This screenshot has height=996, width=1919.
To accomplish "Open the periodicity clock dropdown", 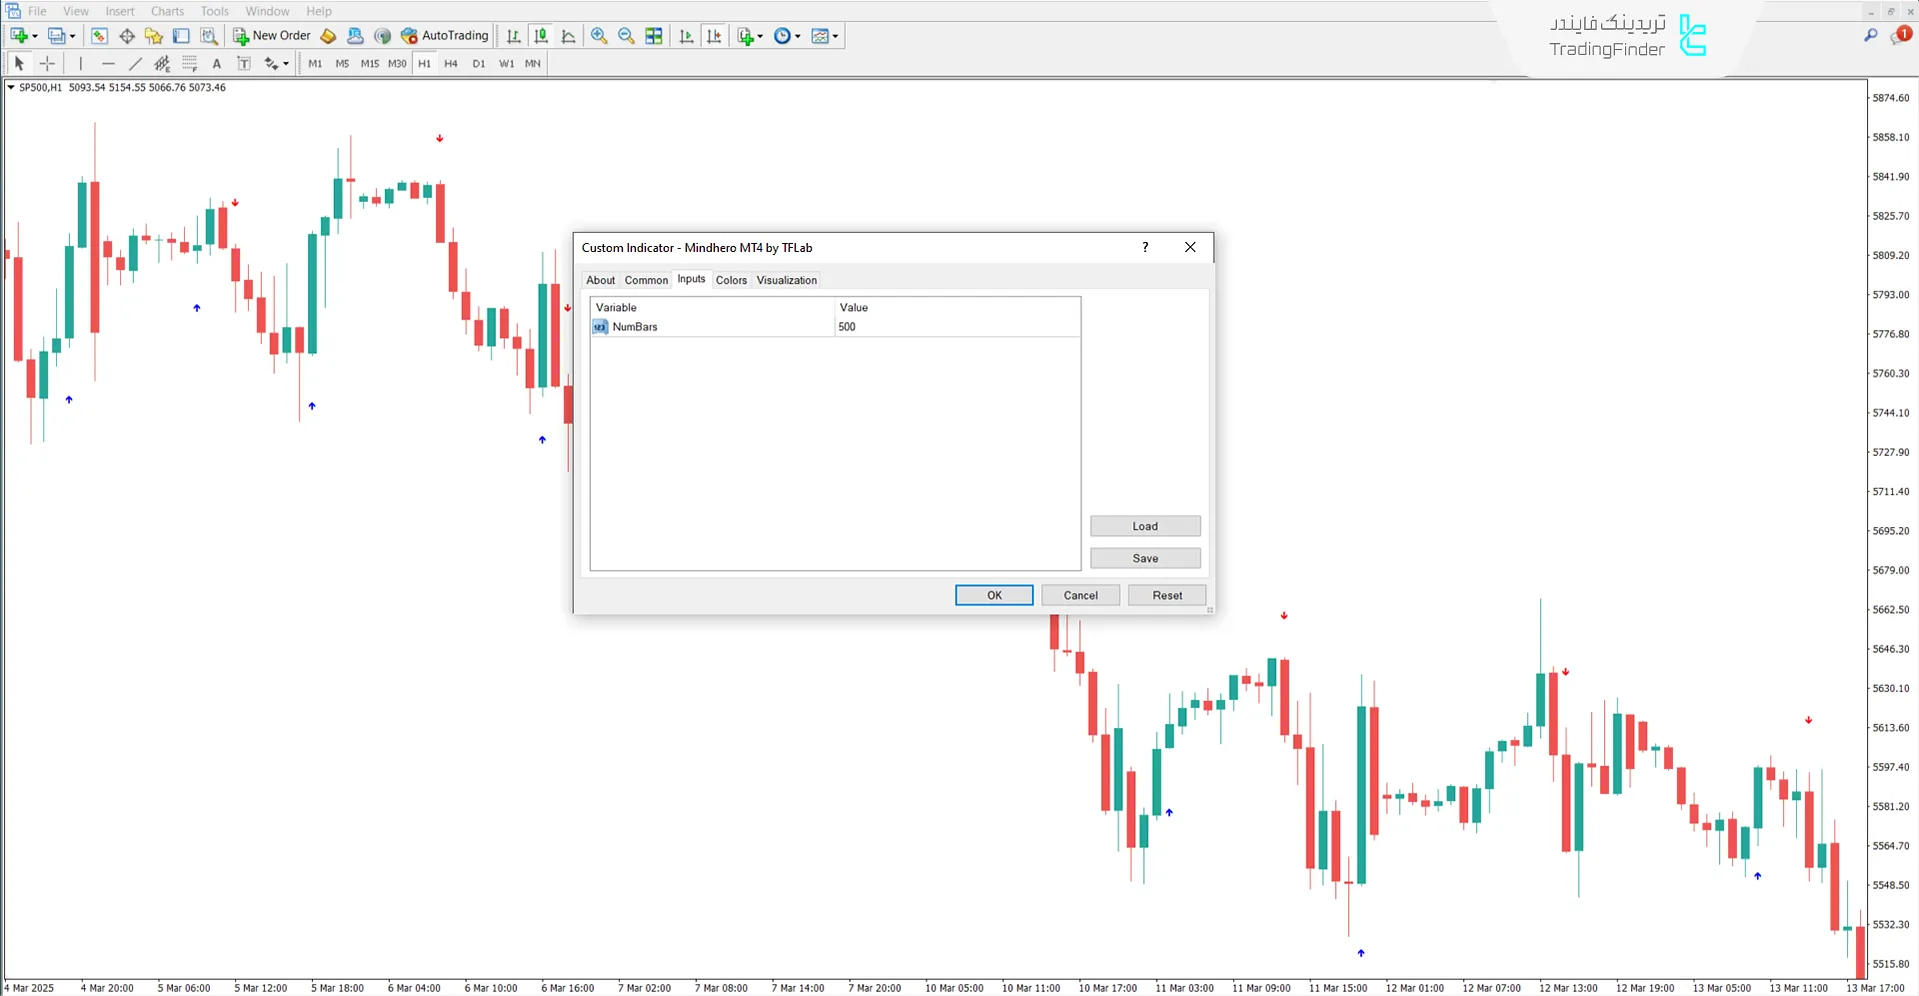I will [798, 36].
